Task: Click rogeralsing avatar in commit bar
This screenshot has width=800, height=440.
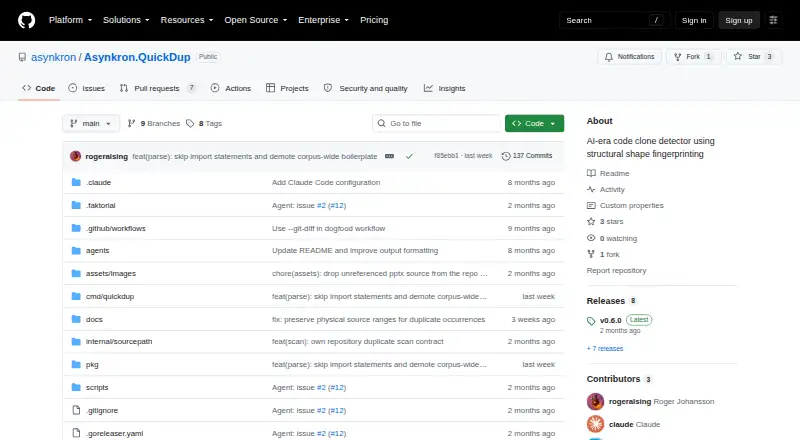Action: point(76,156)
